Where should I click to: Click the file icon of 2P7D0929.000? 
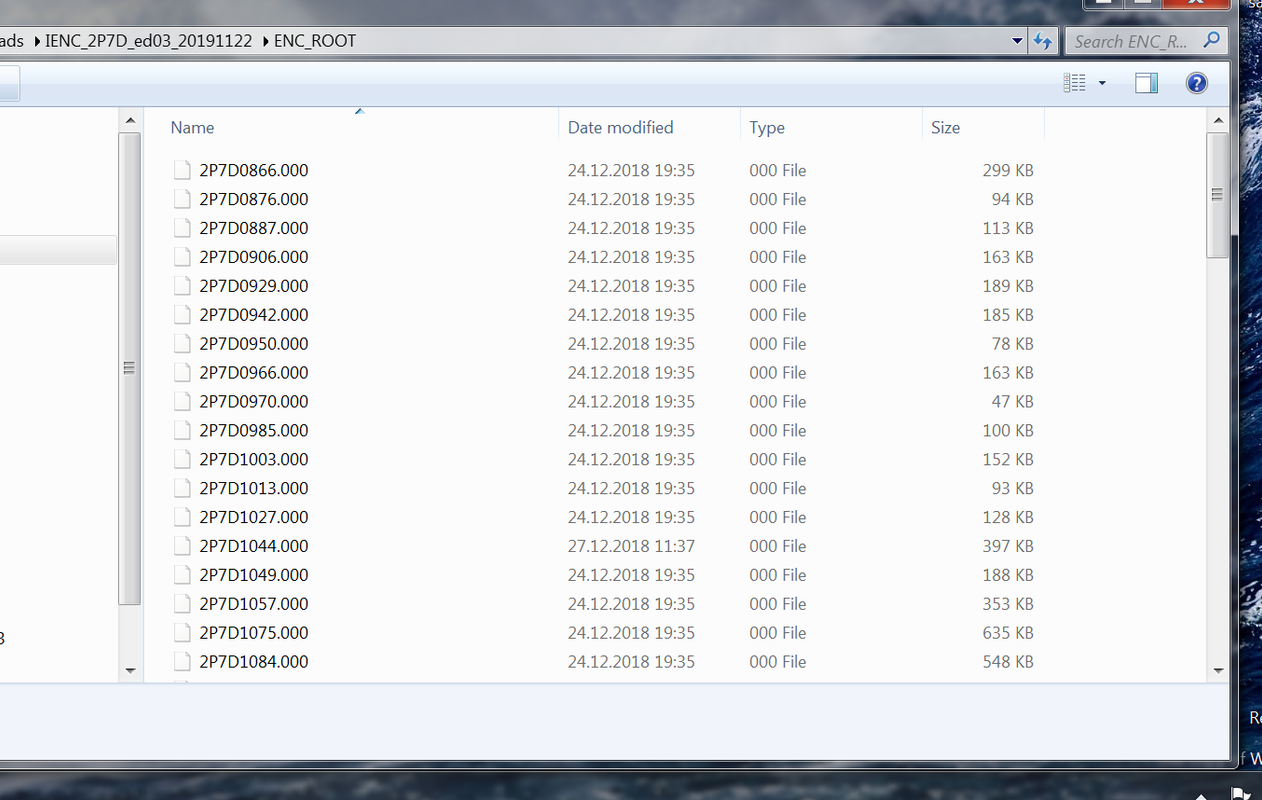[x=181, y=286]
